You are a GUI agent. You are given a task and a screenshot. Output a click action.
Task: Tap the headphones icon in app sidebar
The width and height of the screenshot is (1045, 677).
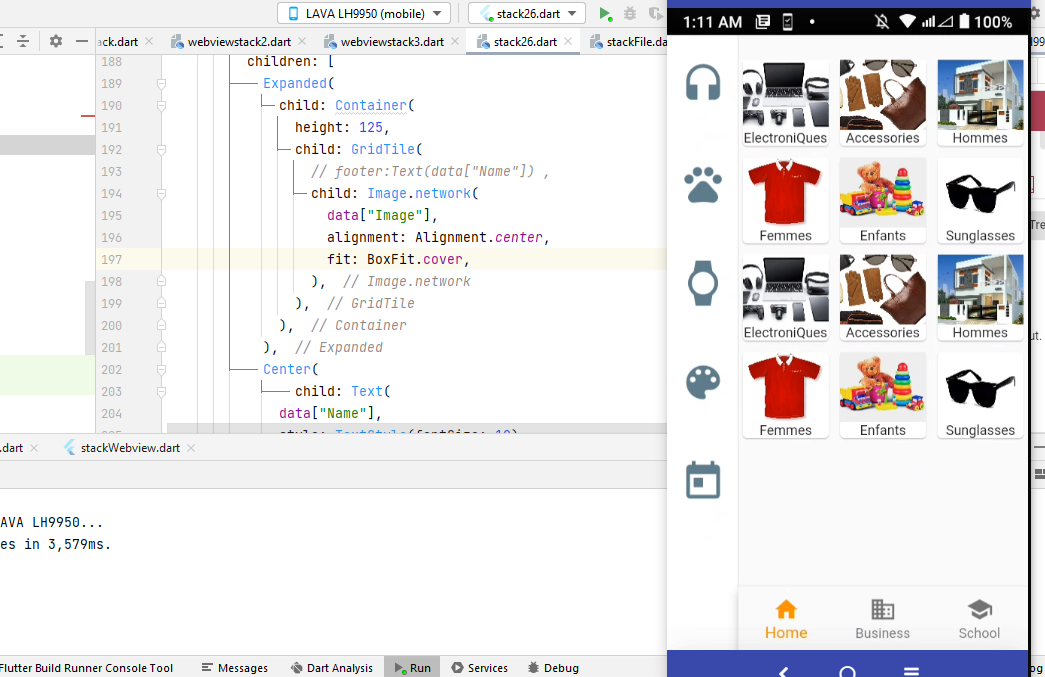tap(703, 83)
